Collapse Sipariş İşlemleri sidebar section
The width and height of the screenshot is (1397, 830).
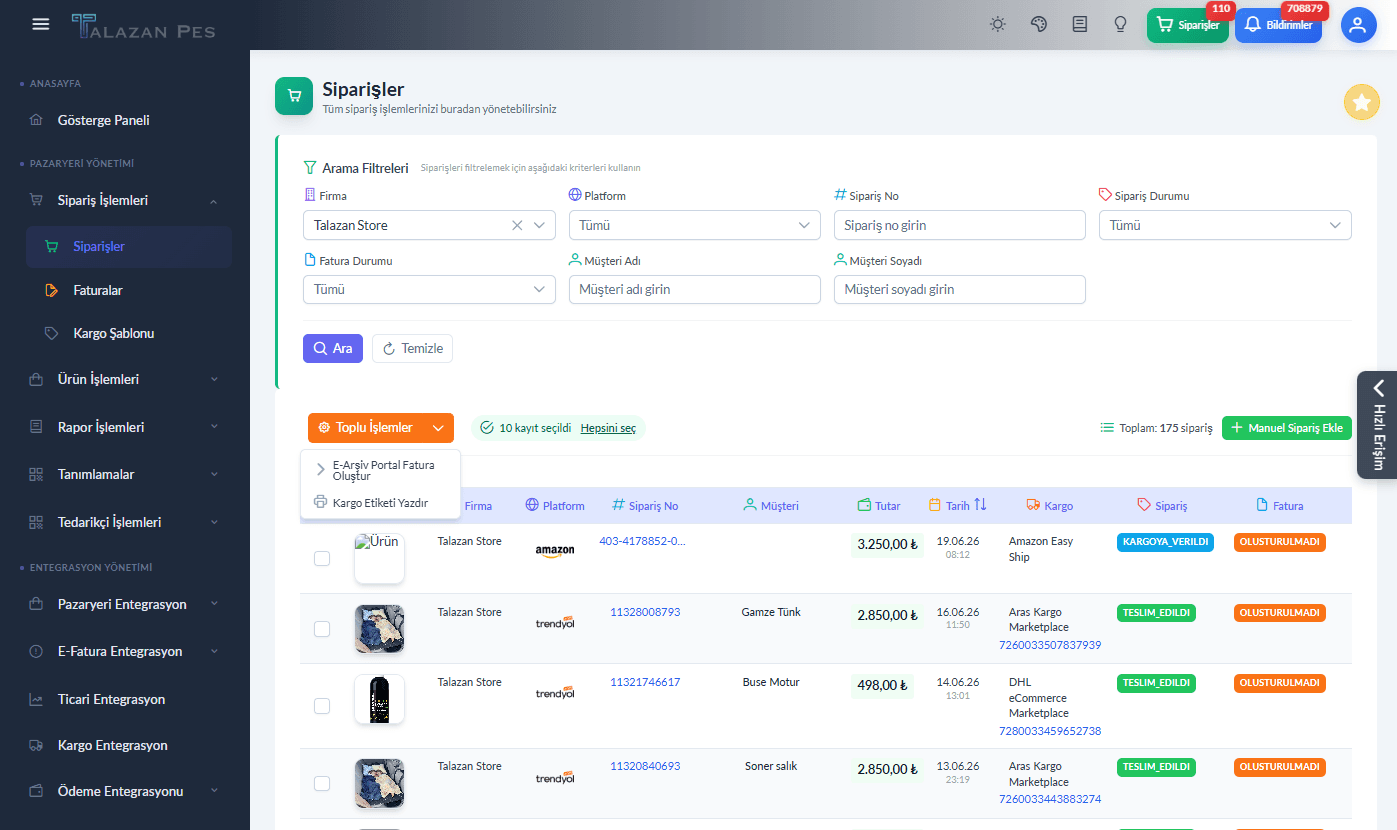coord(125,201)
